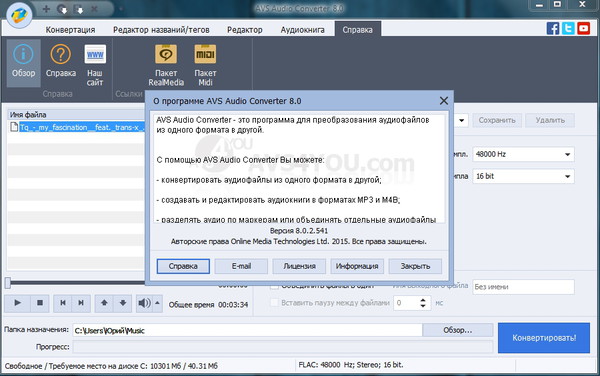Expand the volume arrow next to speaker
The image size is (600, 376).
pos(157,303)
